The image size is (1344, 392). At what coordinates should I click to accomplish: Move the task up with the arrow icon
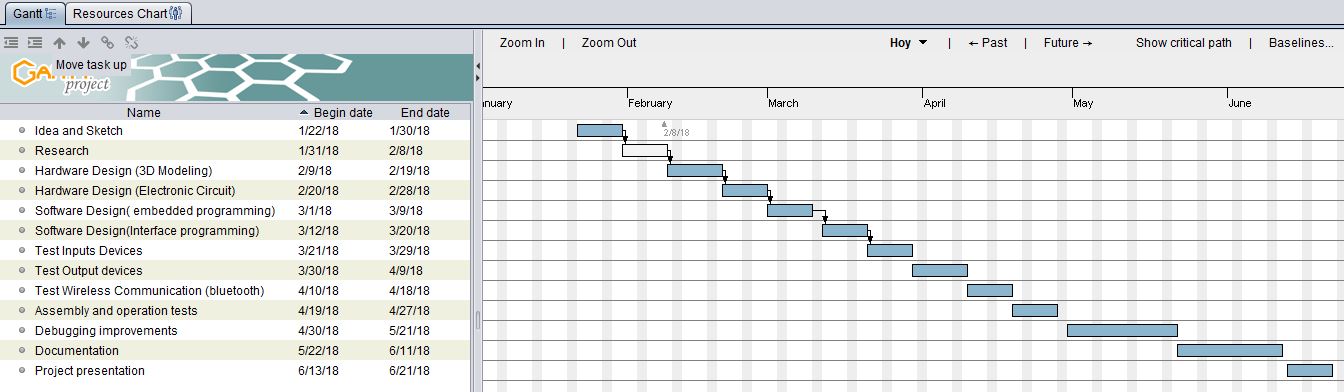[59, 43]
